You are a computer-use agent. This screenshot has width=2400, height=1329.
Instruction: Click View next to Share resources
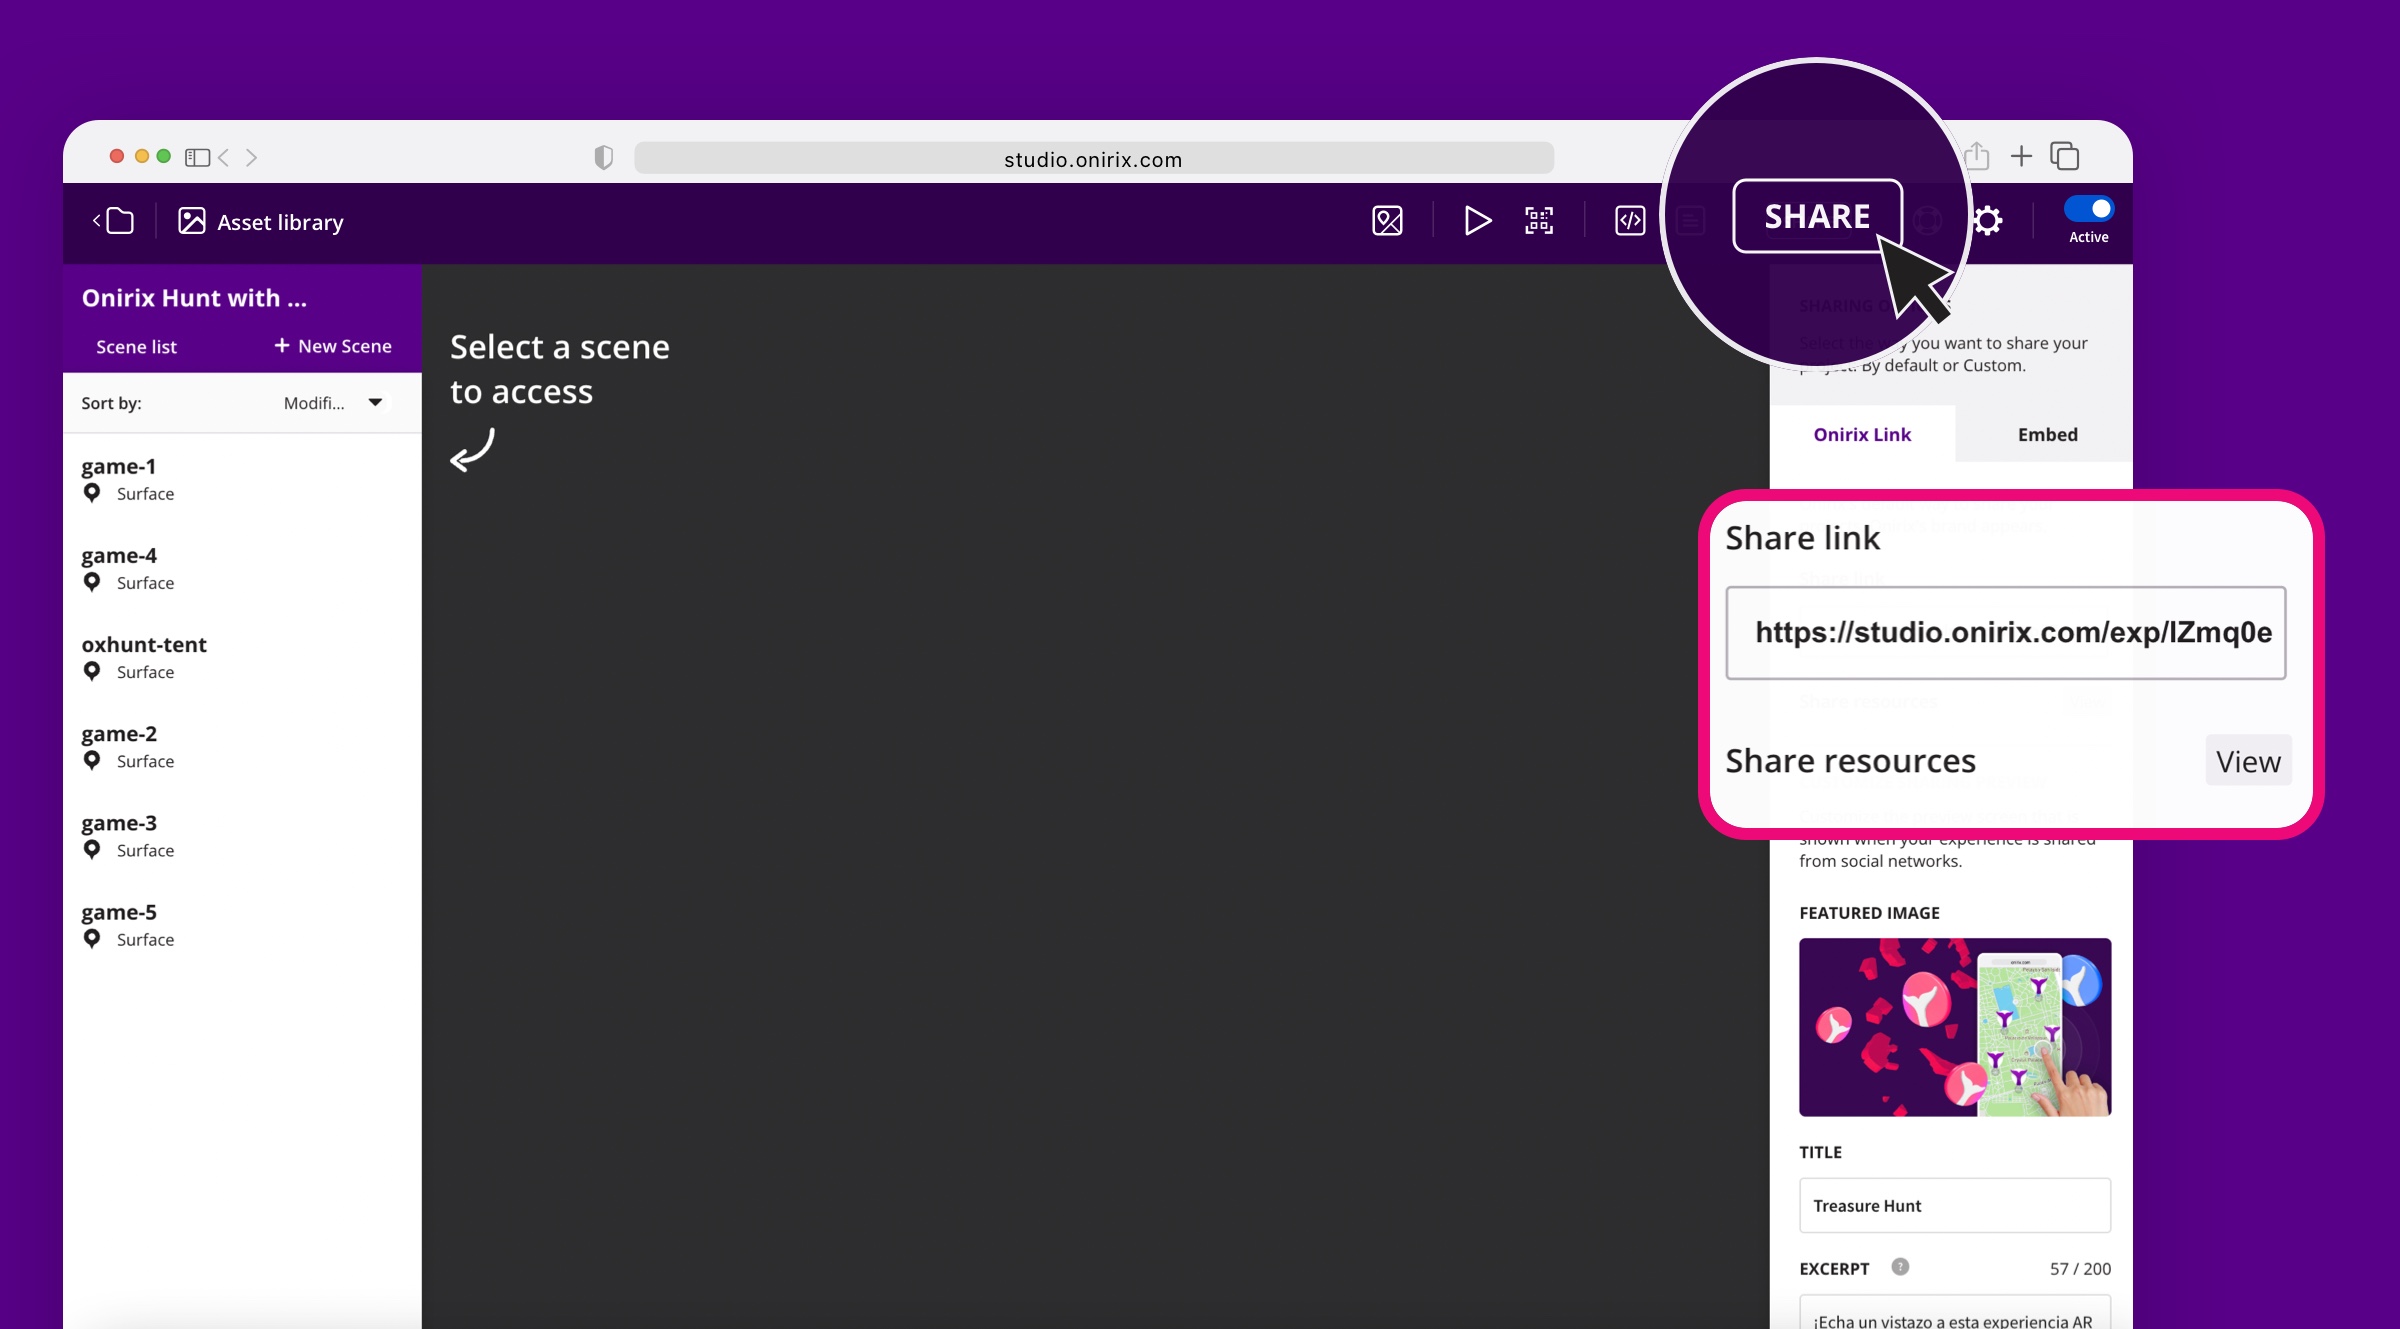pos(2247,761)
